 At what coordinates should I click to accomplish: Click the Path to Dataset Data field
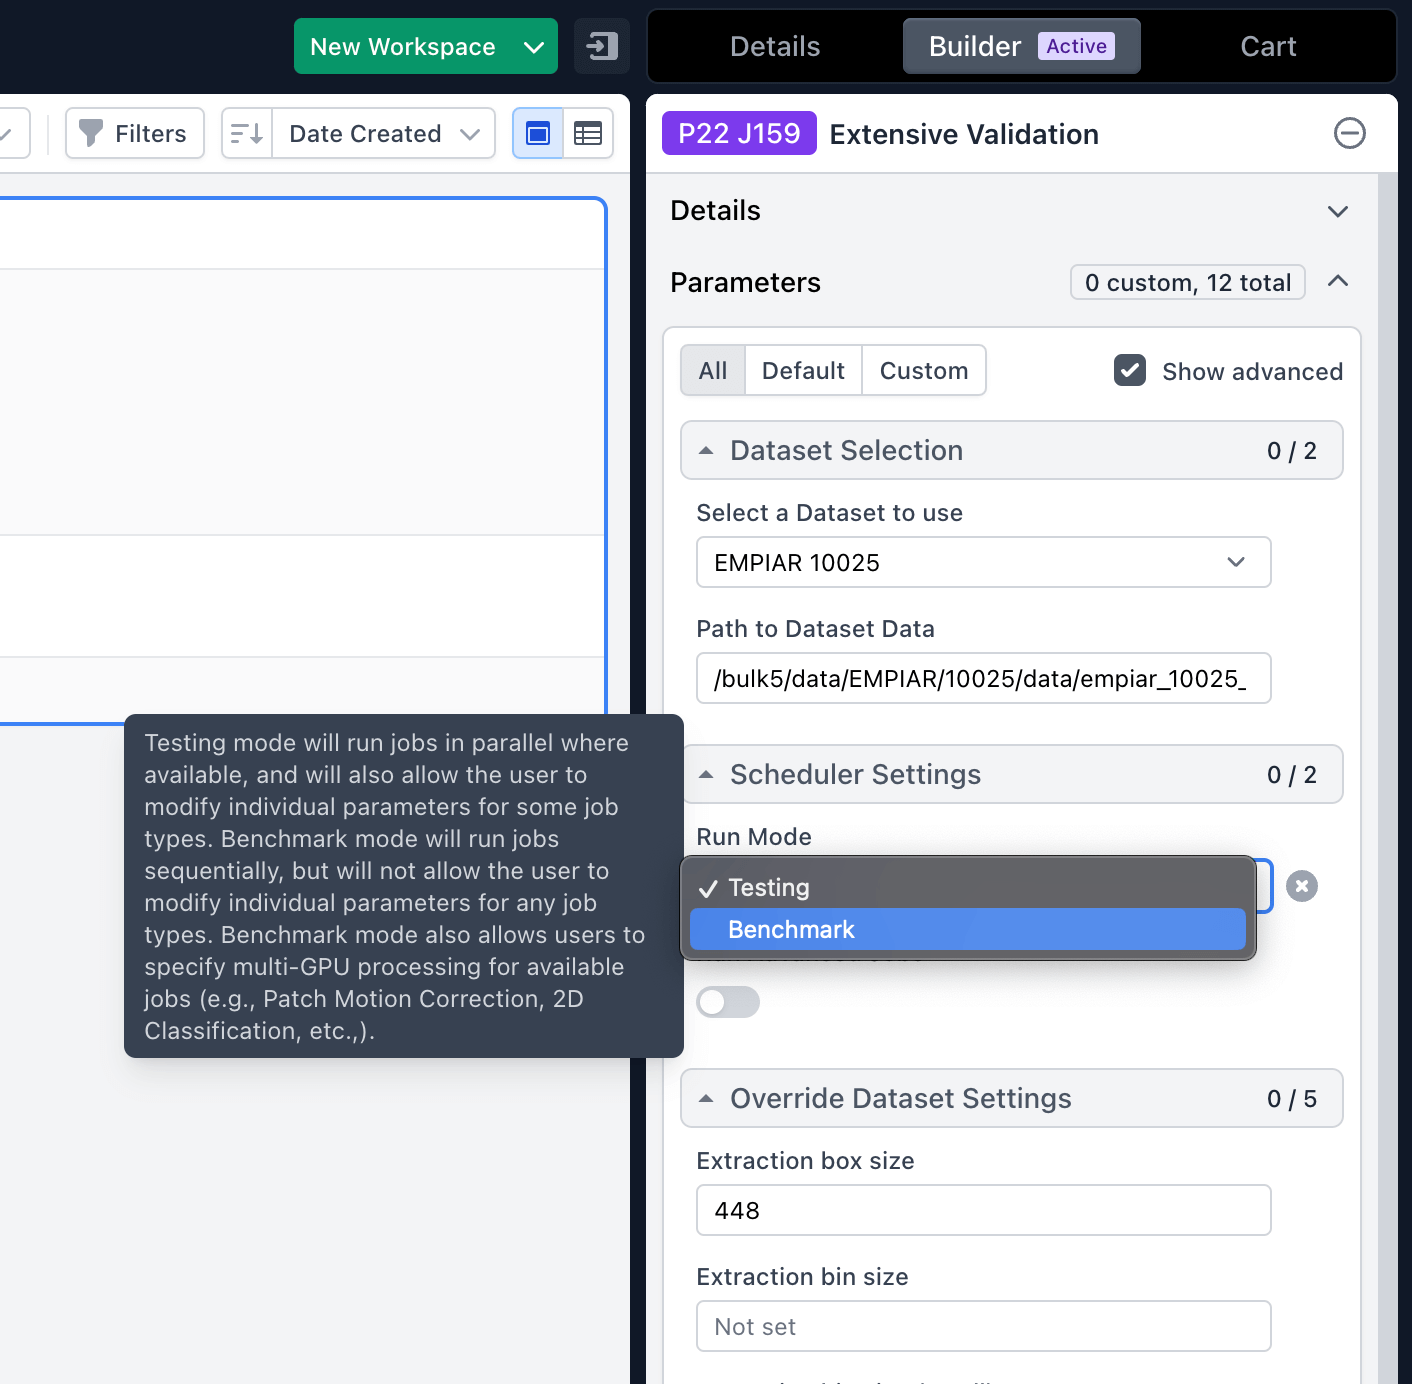point(984,678)
